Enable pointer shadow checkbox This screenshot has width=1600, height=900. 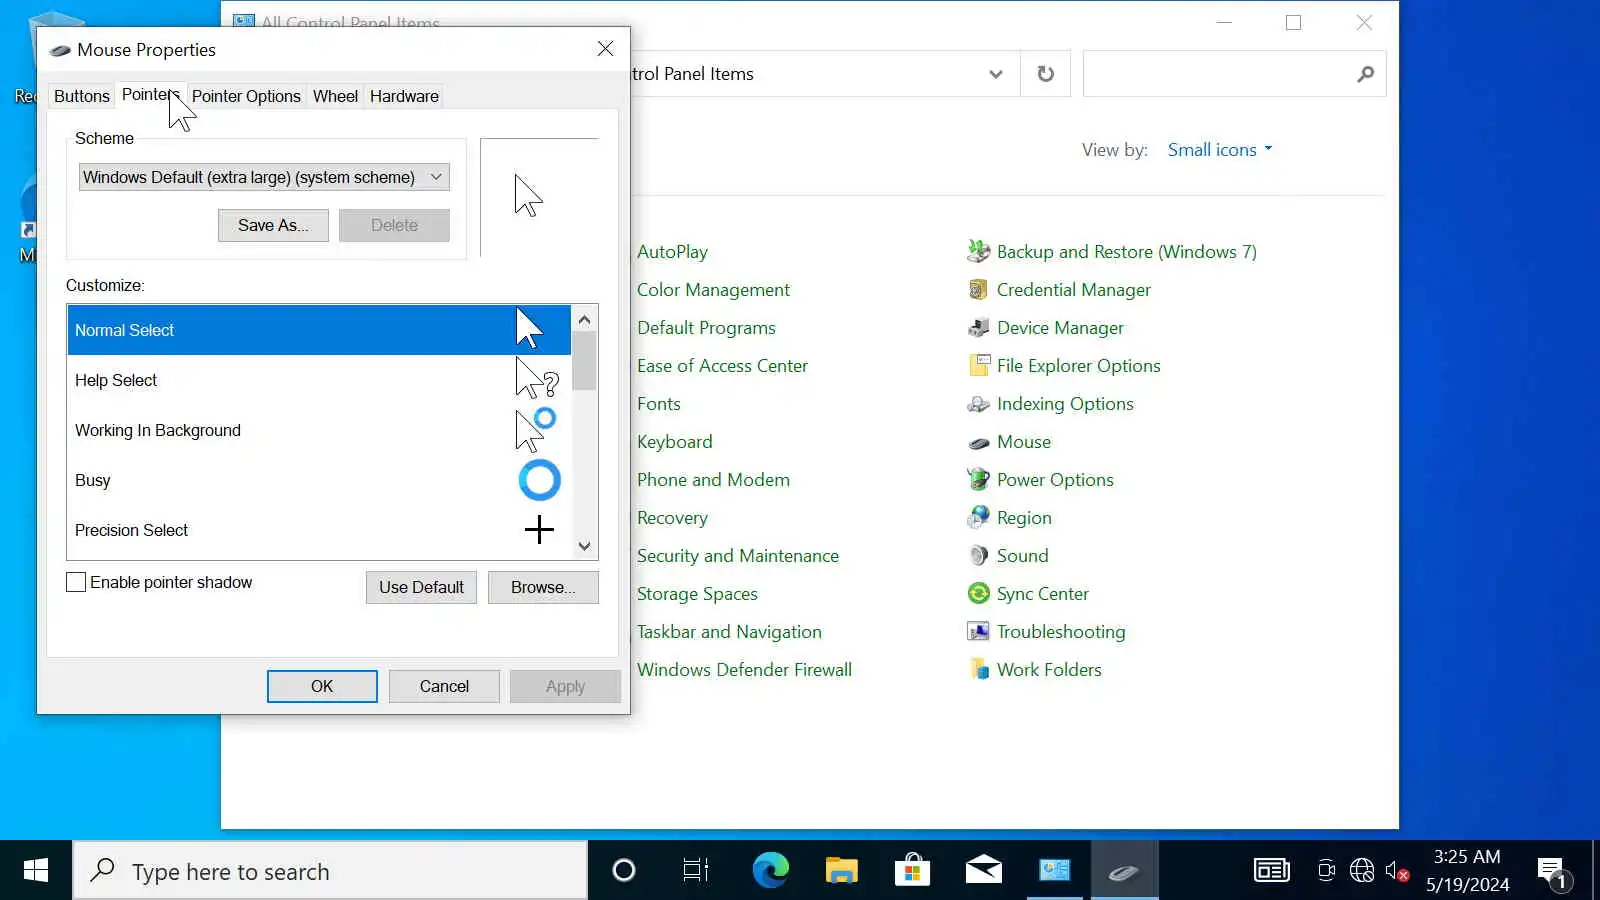(x=76, y=582)
